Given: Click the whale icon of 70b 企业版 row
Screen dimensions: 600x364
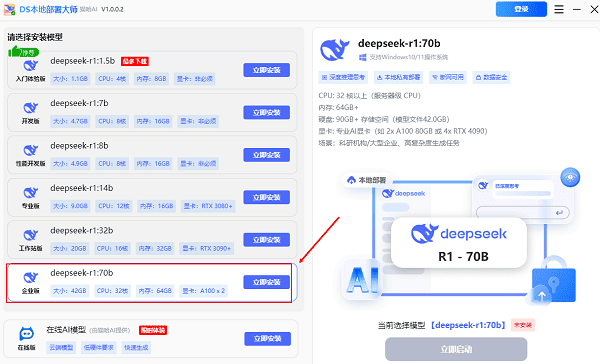Looking at the screenshot, I should pyautogui.click(x=31, y=277).
